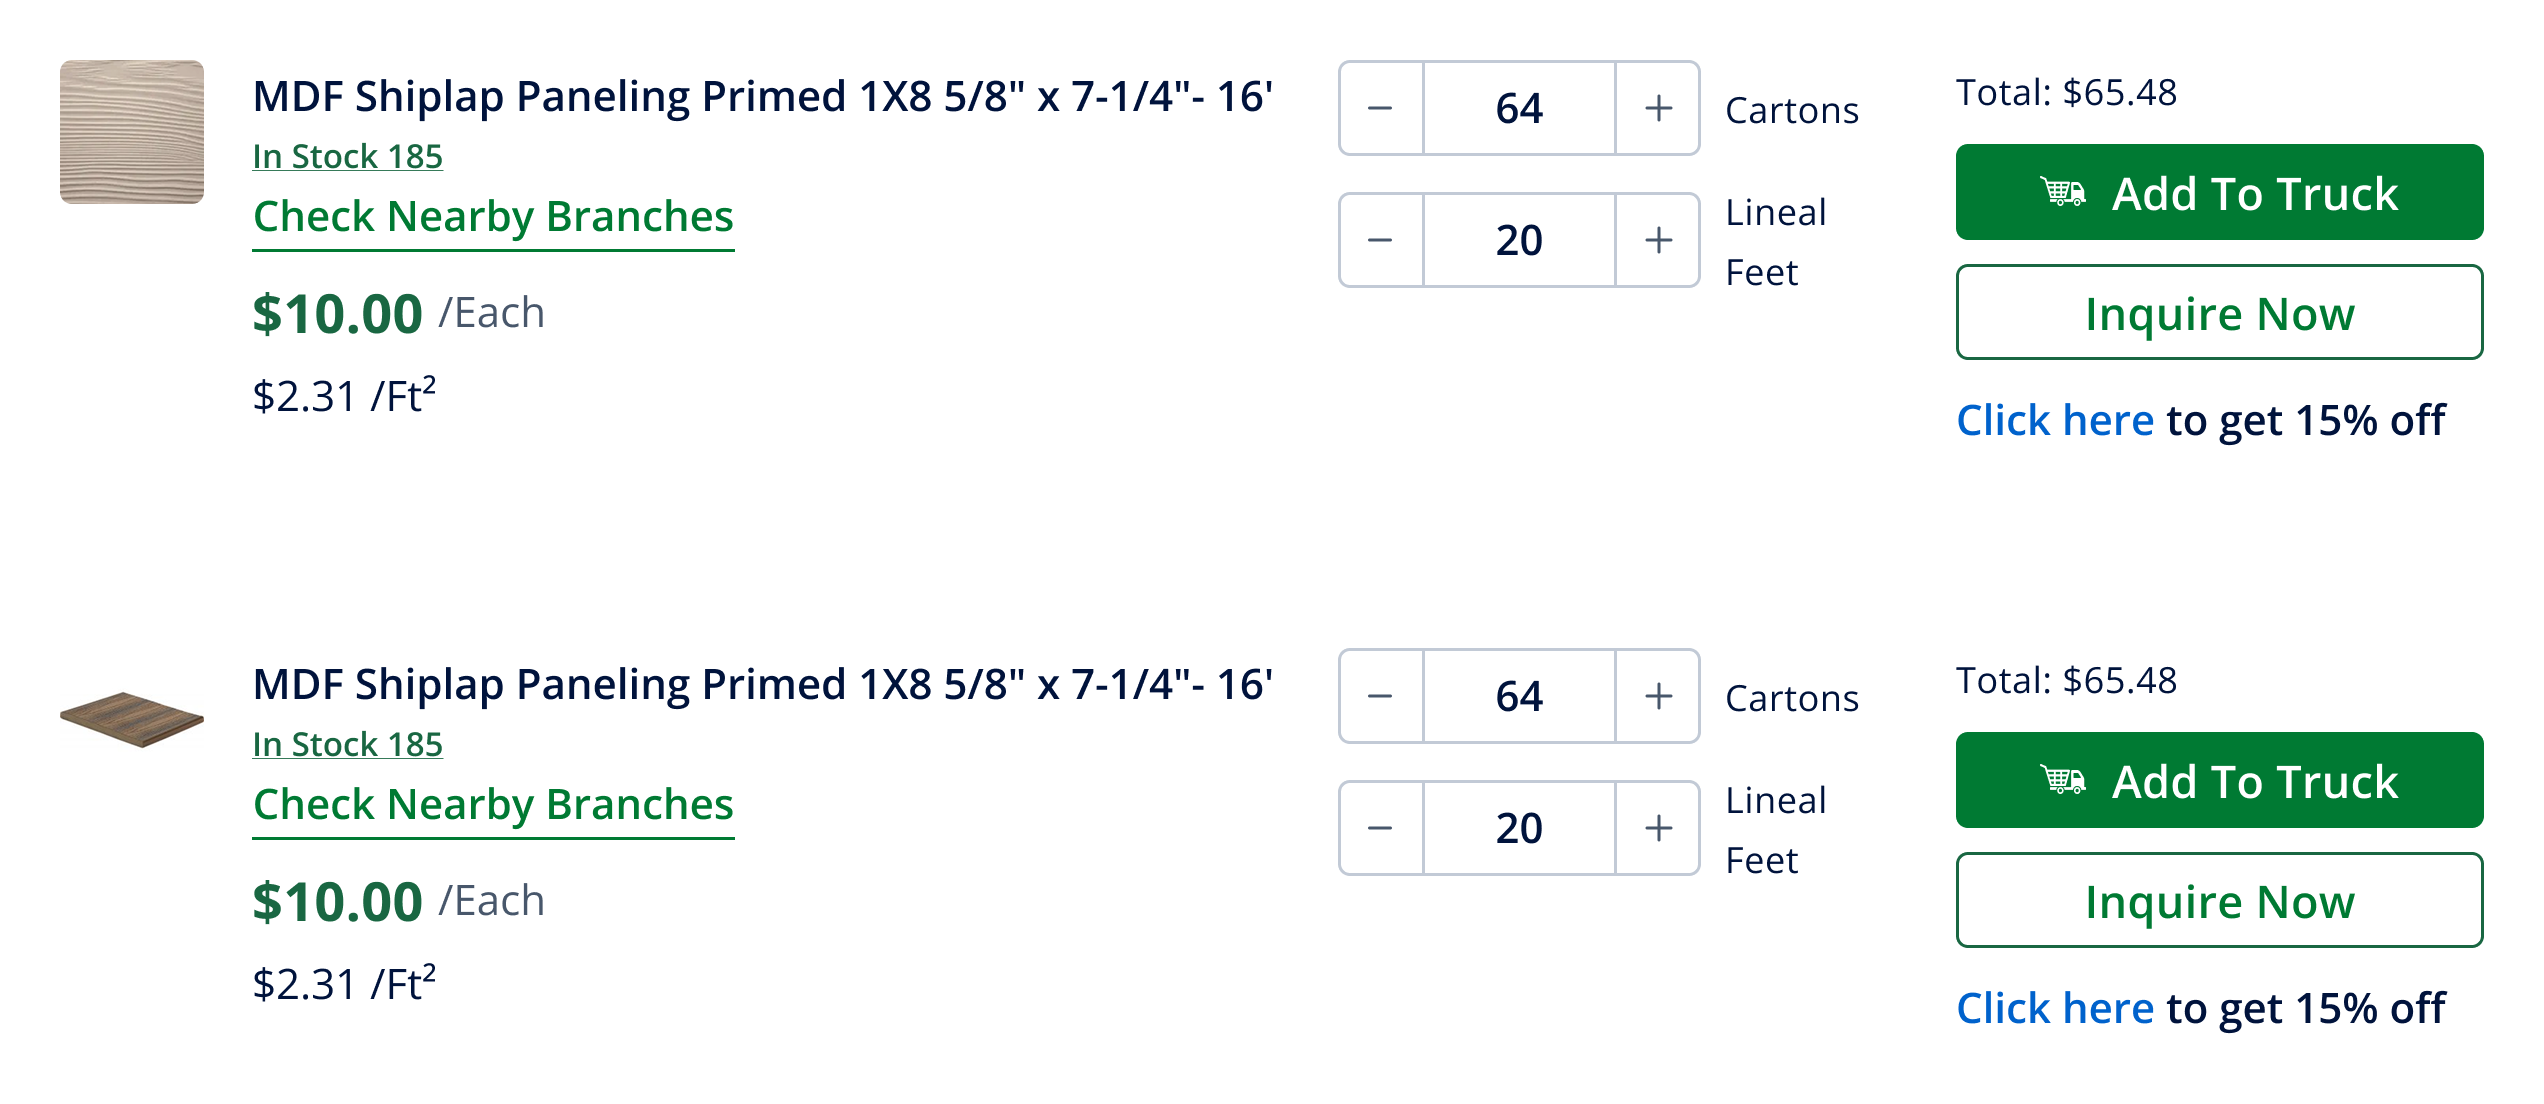
Task: Open the In Stock 185 link on the second product
Action: pyautogui.click(x=347, y=745)
